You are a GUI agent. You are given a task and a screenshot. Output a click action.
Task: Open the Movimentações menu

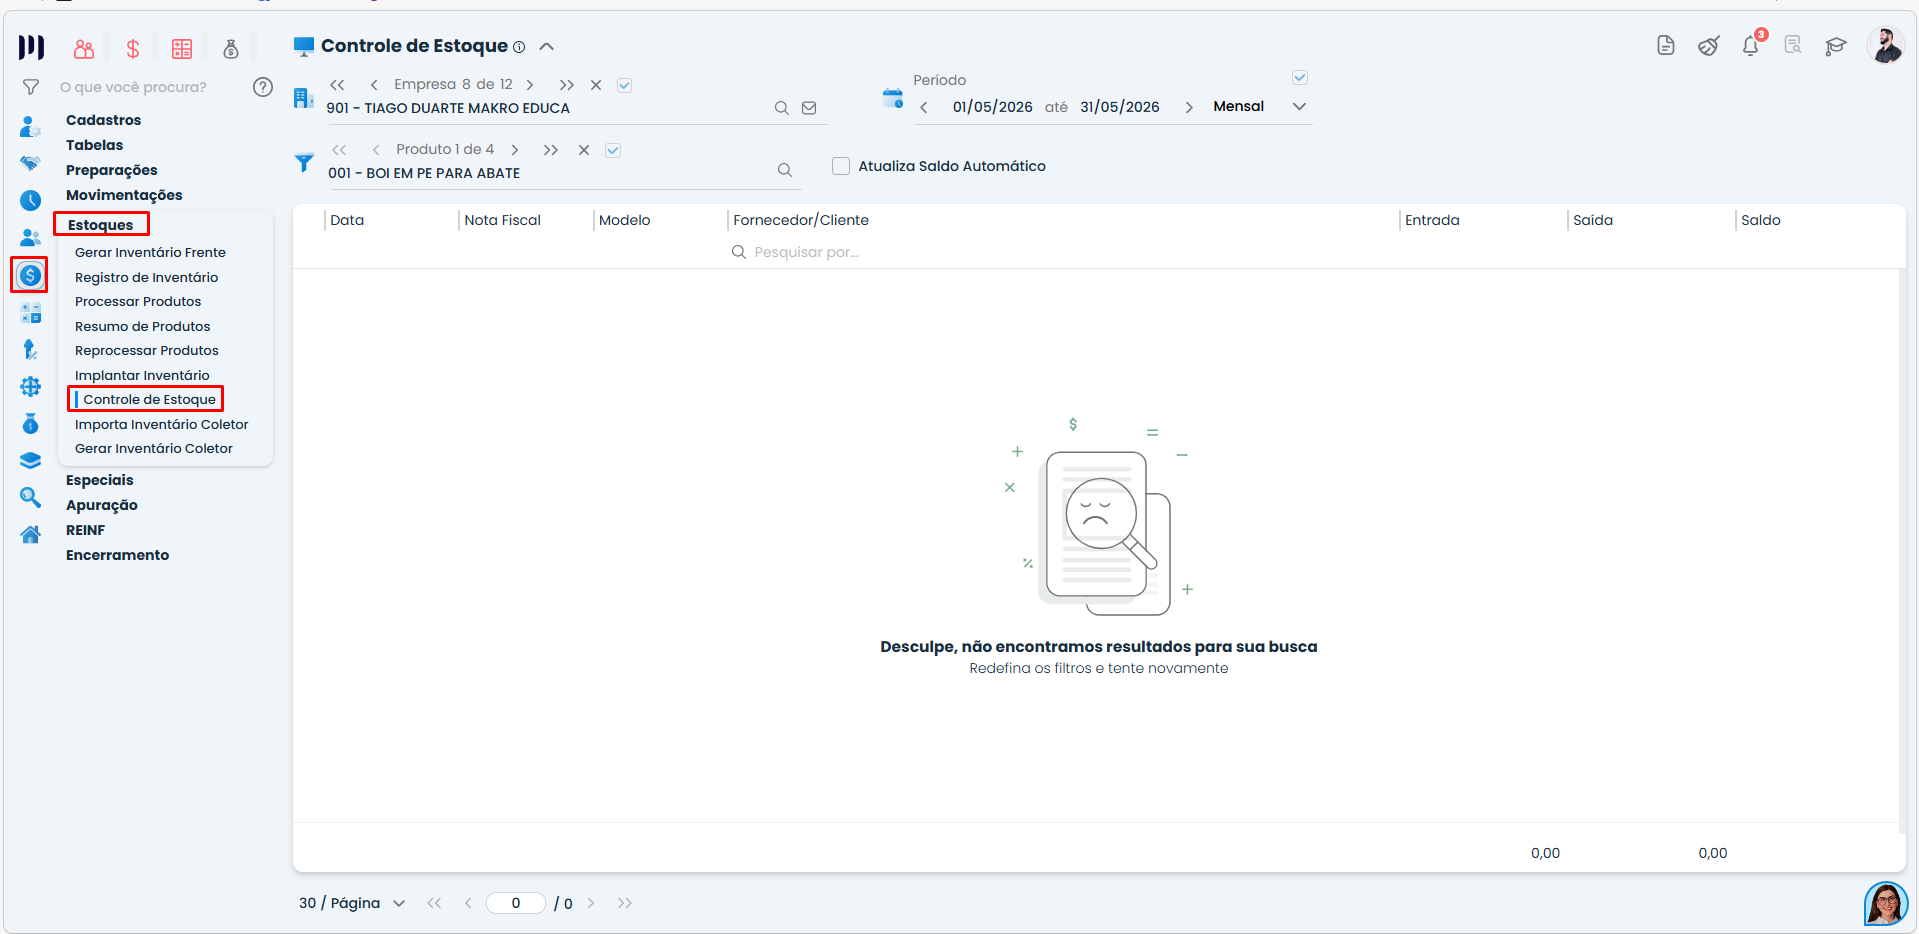tap(124, 195)
